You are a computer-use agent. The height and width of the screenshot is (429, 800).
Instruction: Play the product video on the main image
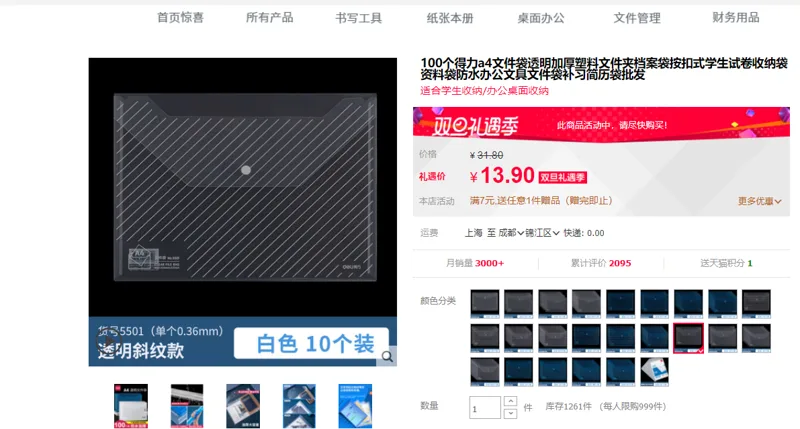109,340
